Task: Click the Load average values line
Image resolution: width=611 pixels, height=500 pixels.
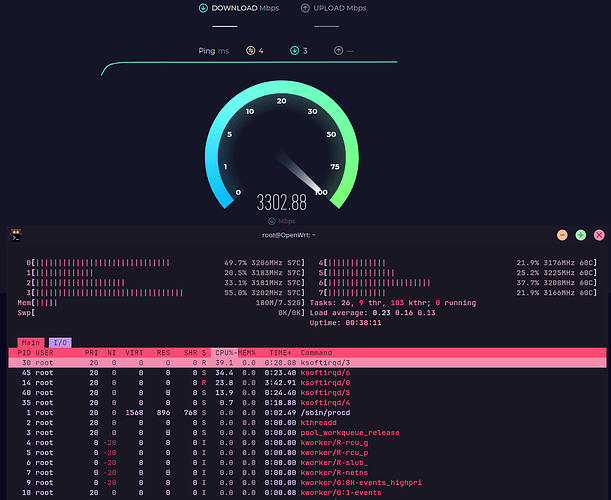Action: click(373, 313)
